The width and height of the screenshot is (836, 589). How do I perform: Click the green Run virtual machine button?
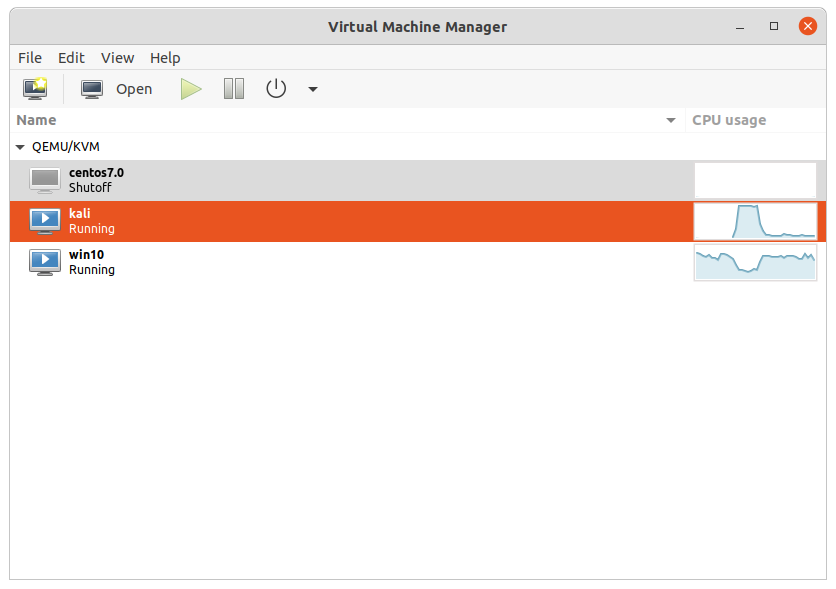(x=191, y=89)
